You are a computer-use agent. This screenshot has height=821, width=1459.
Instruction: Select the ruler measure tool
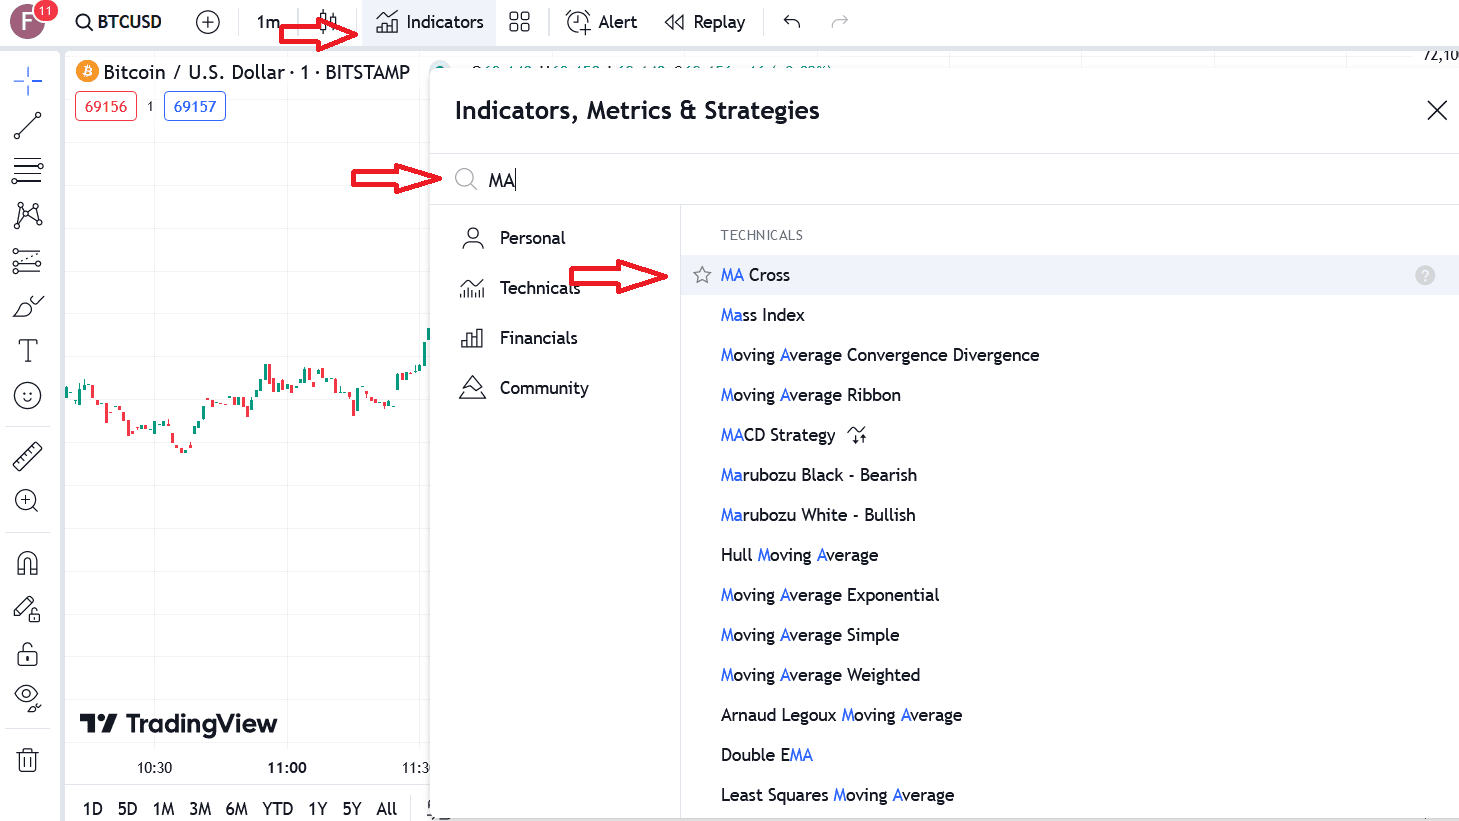pos(27,457)
